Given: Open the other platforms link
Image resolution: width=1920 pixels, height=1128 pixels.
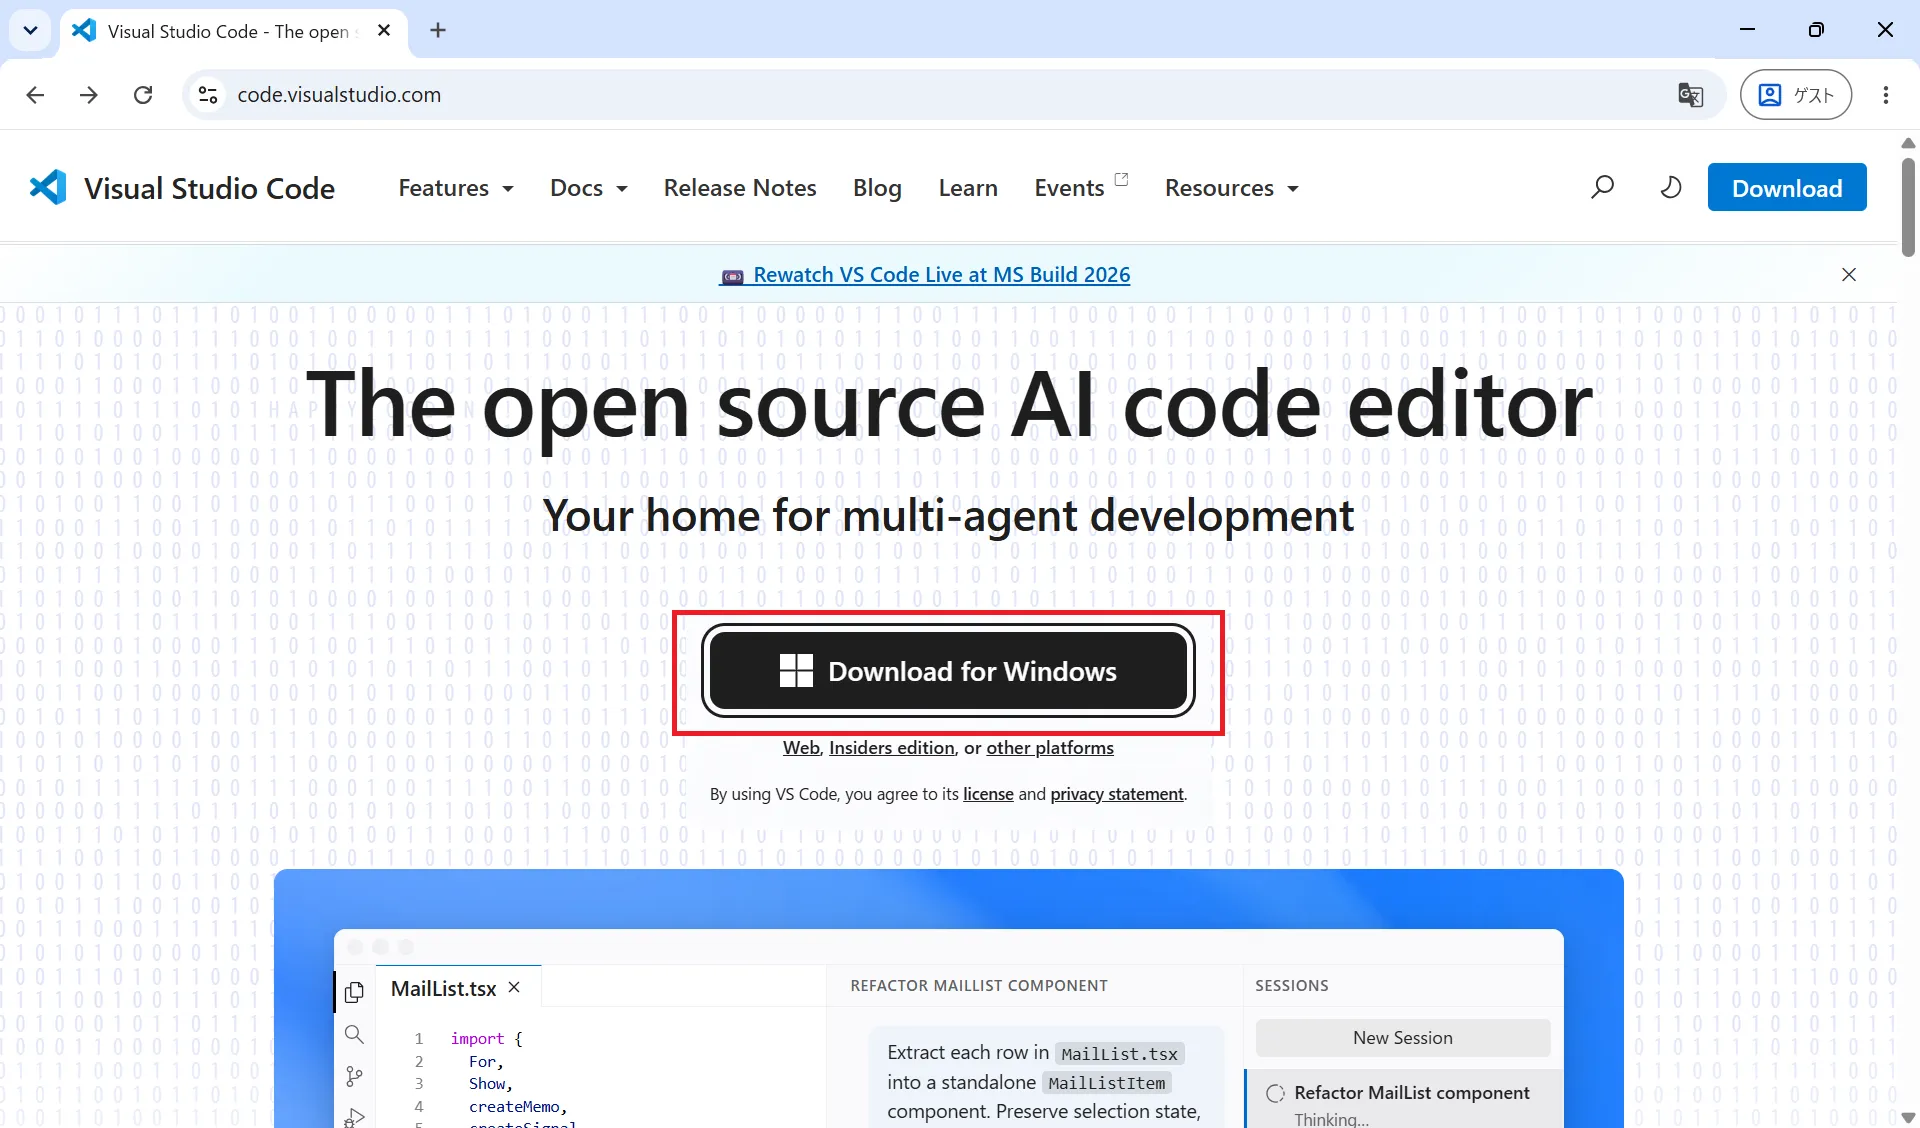Looking at the screenshot, I should click(1050, 748).
